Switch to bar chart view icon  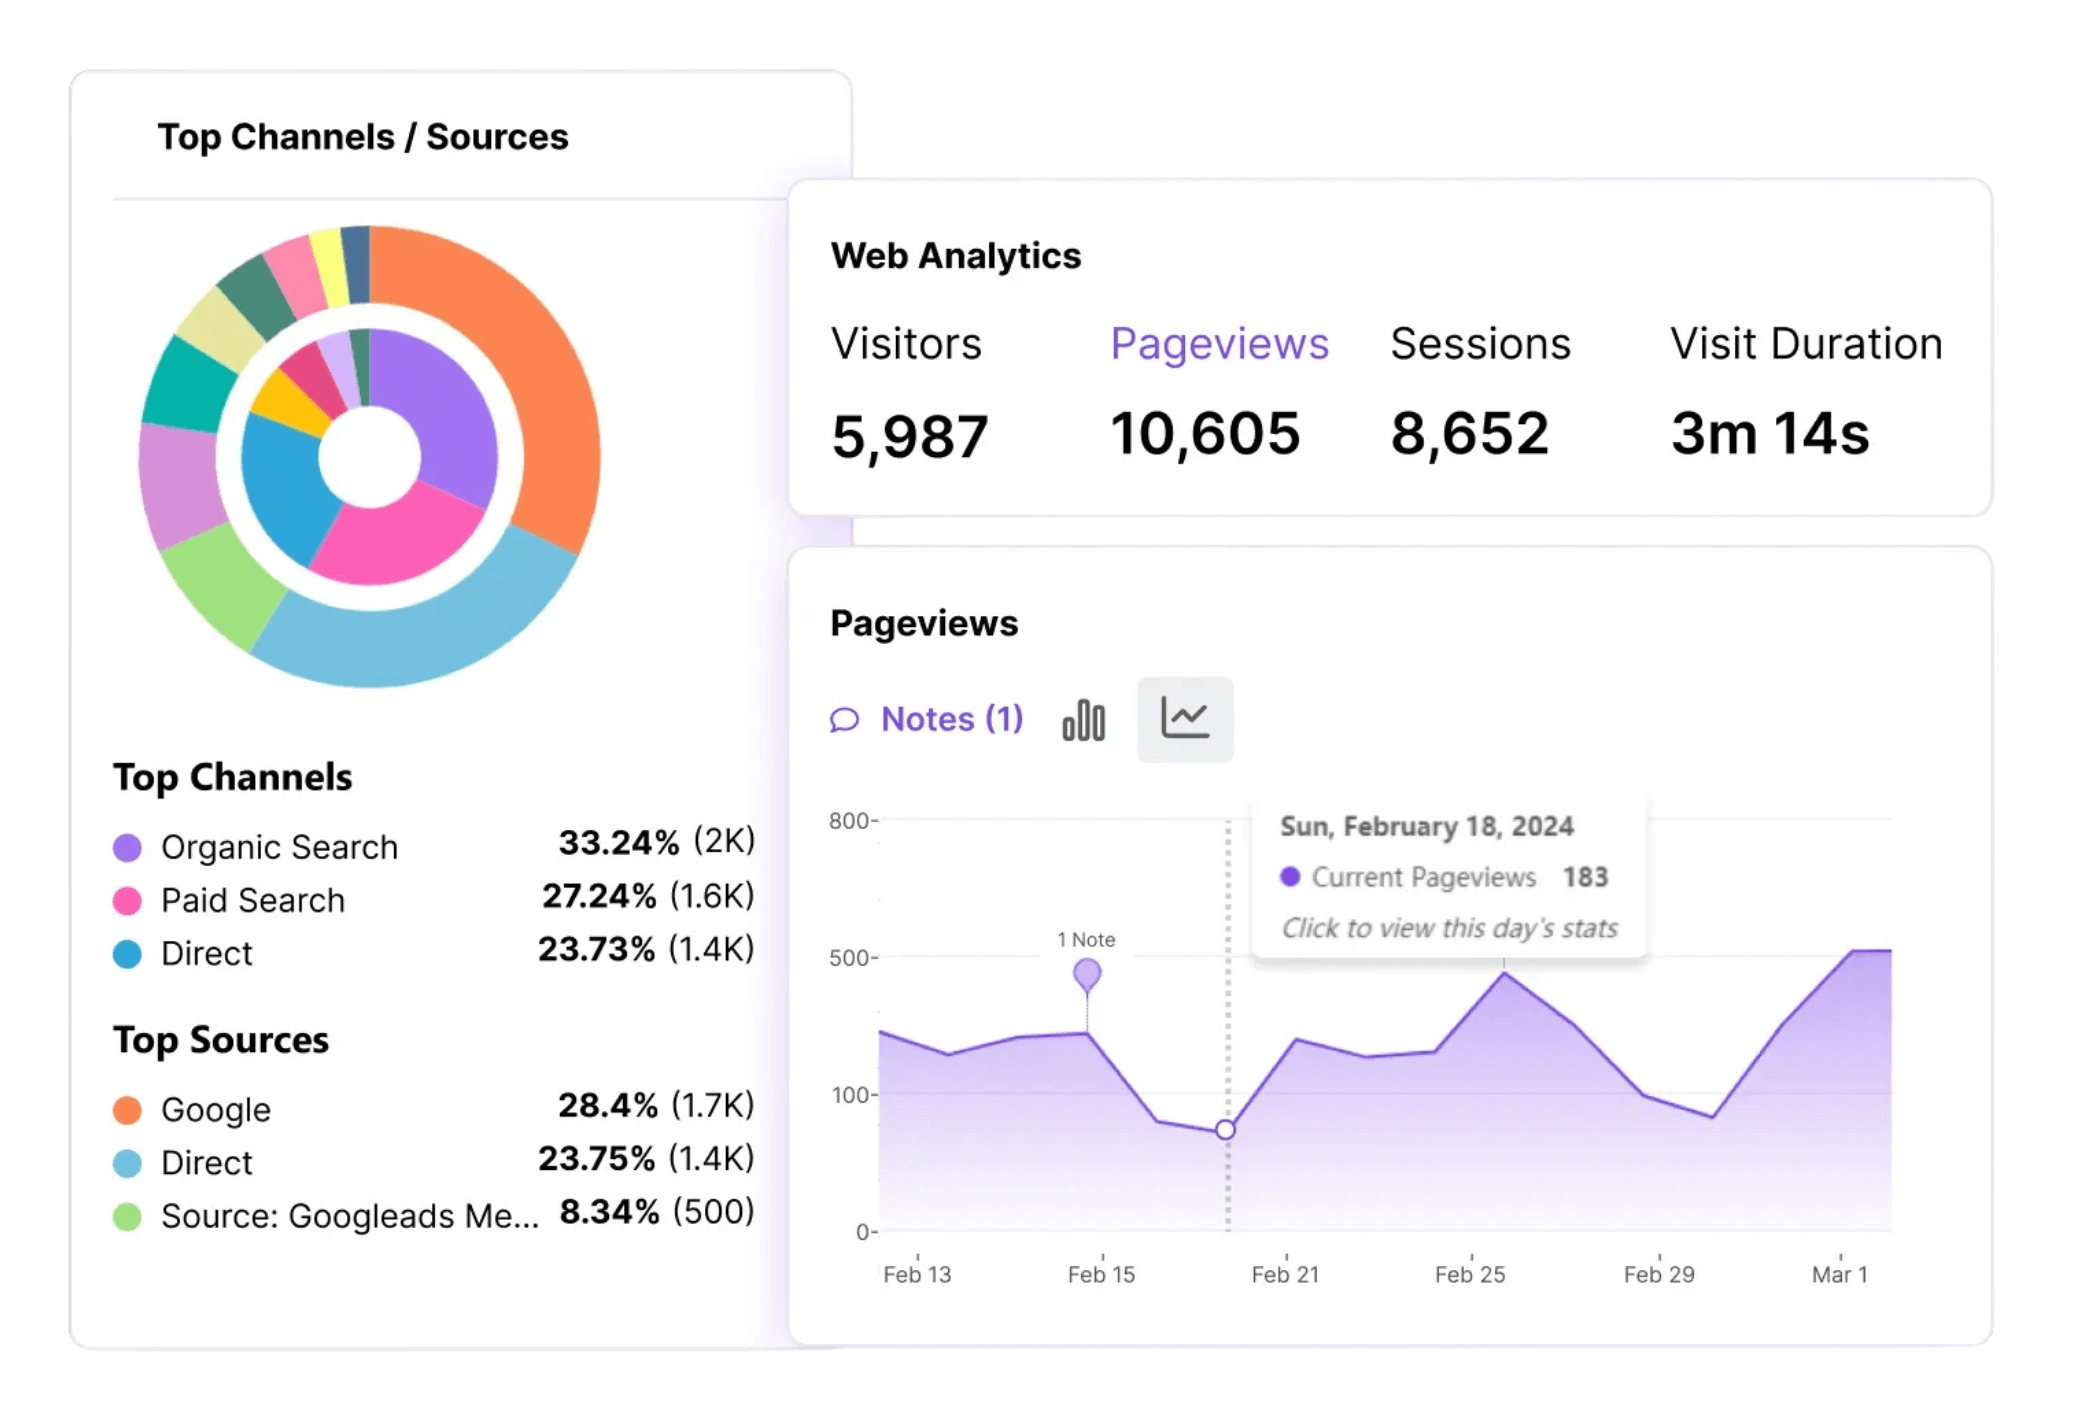pos(1084,720)
